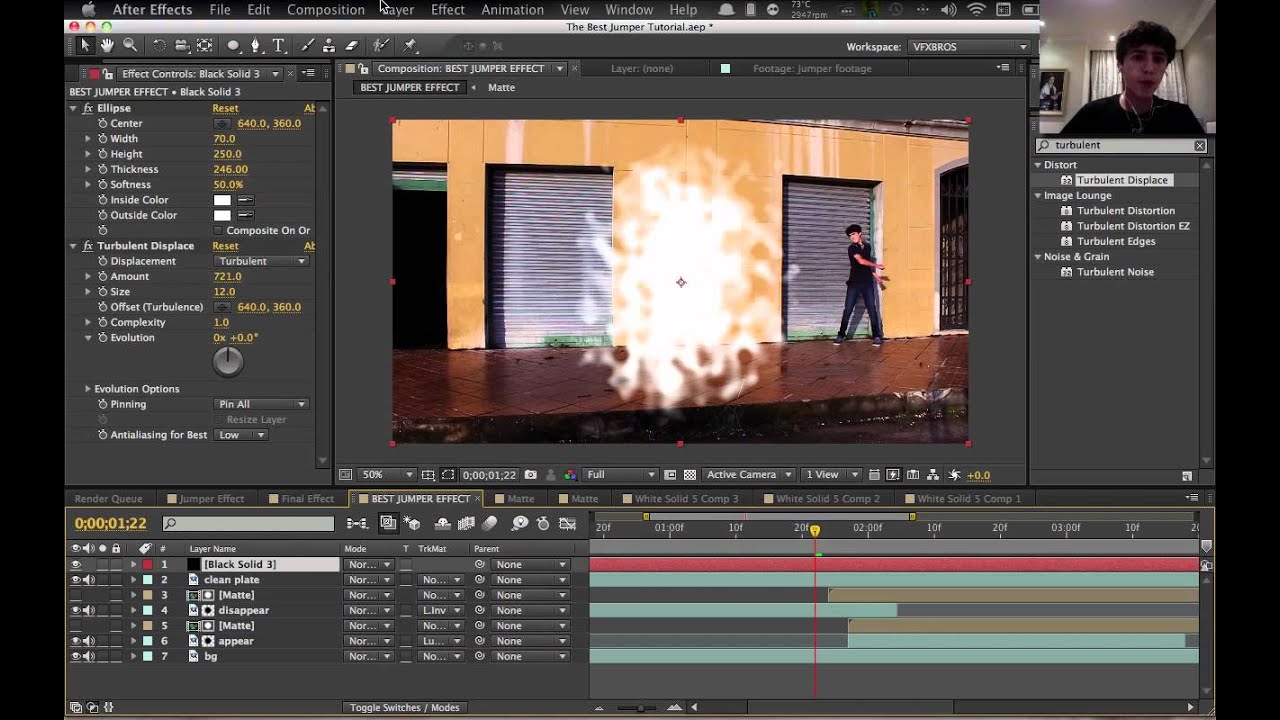Select the Zoom magnifier tool
Image resolution: width=1280 pixels, height=720 pixels.
[130, 46]
